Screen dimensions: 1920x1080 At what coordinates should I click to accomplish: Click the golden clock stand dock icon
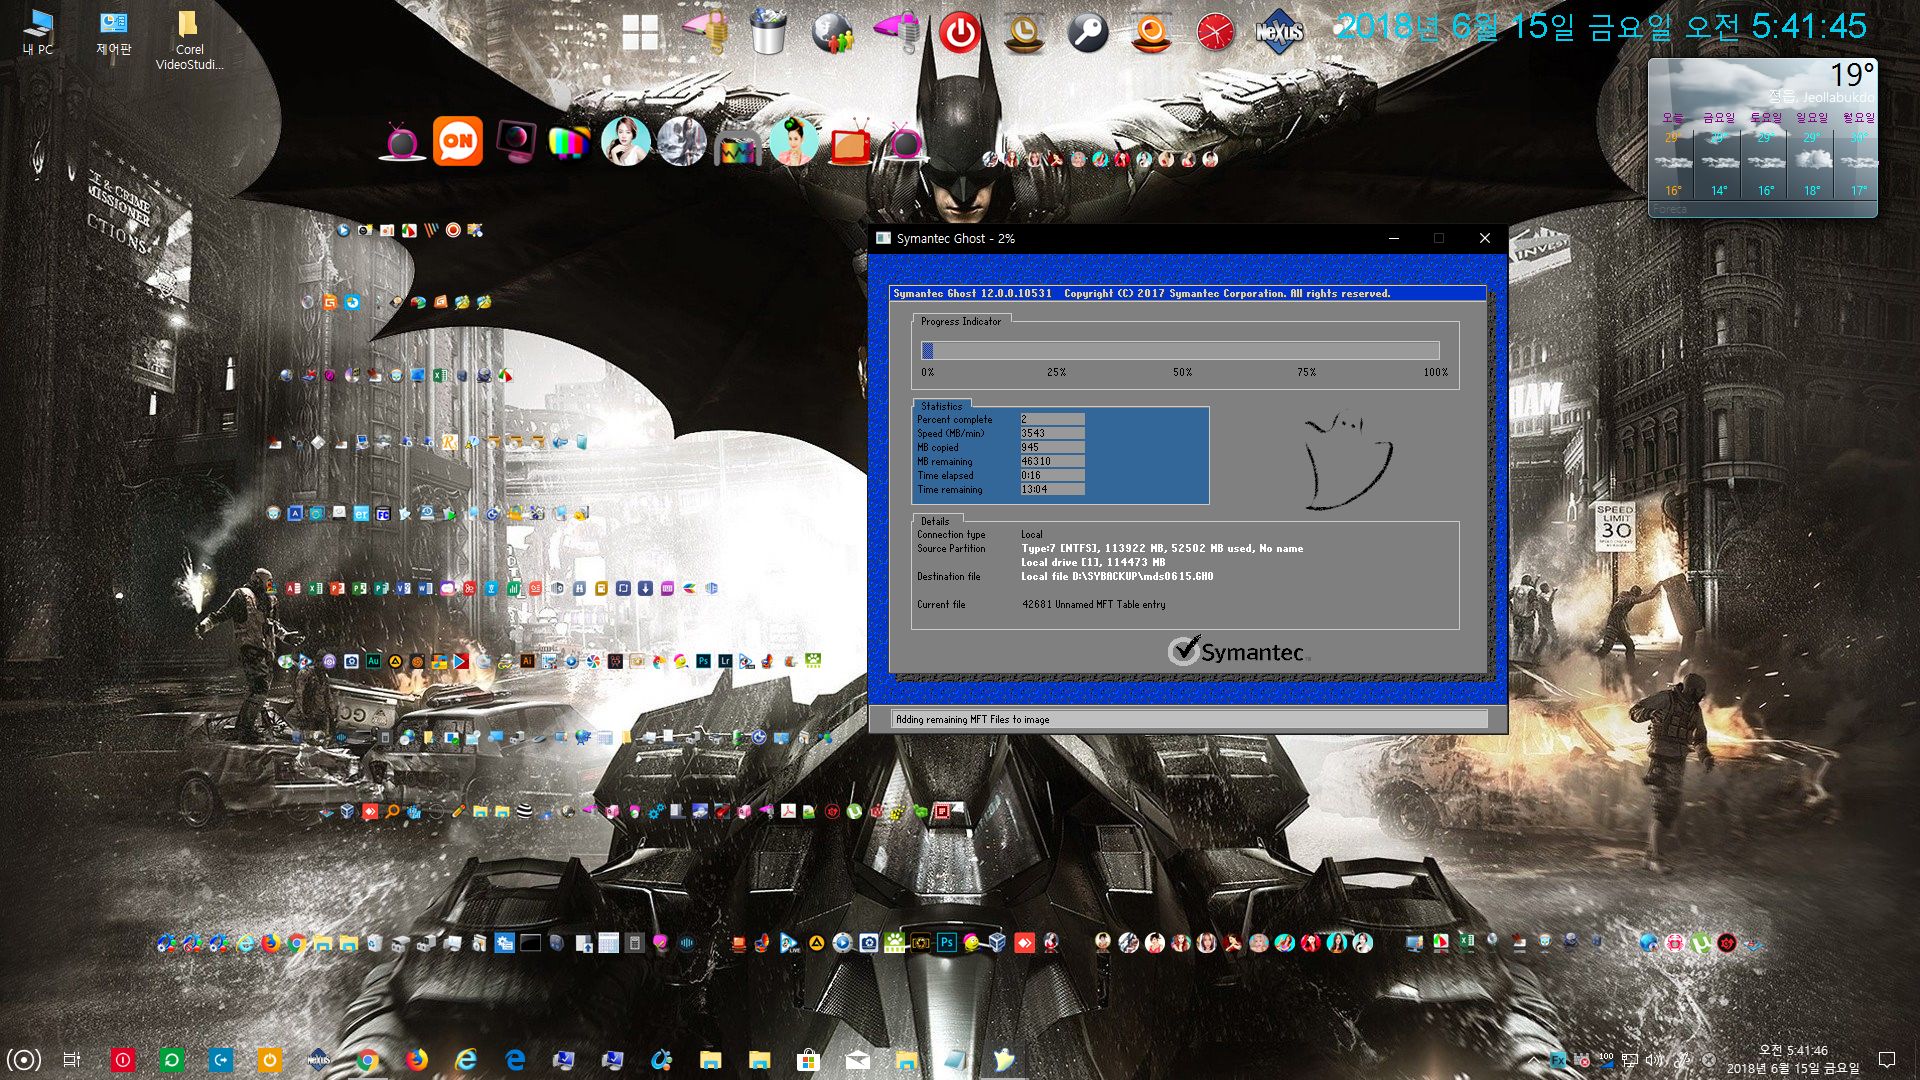[1024, 33]
